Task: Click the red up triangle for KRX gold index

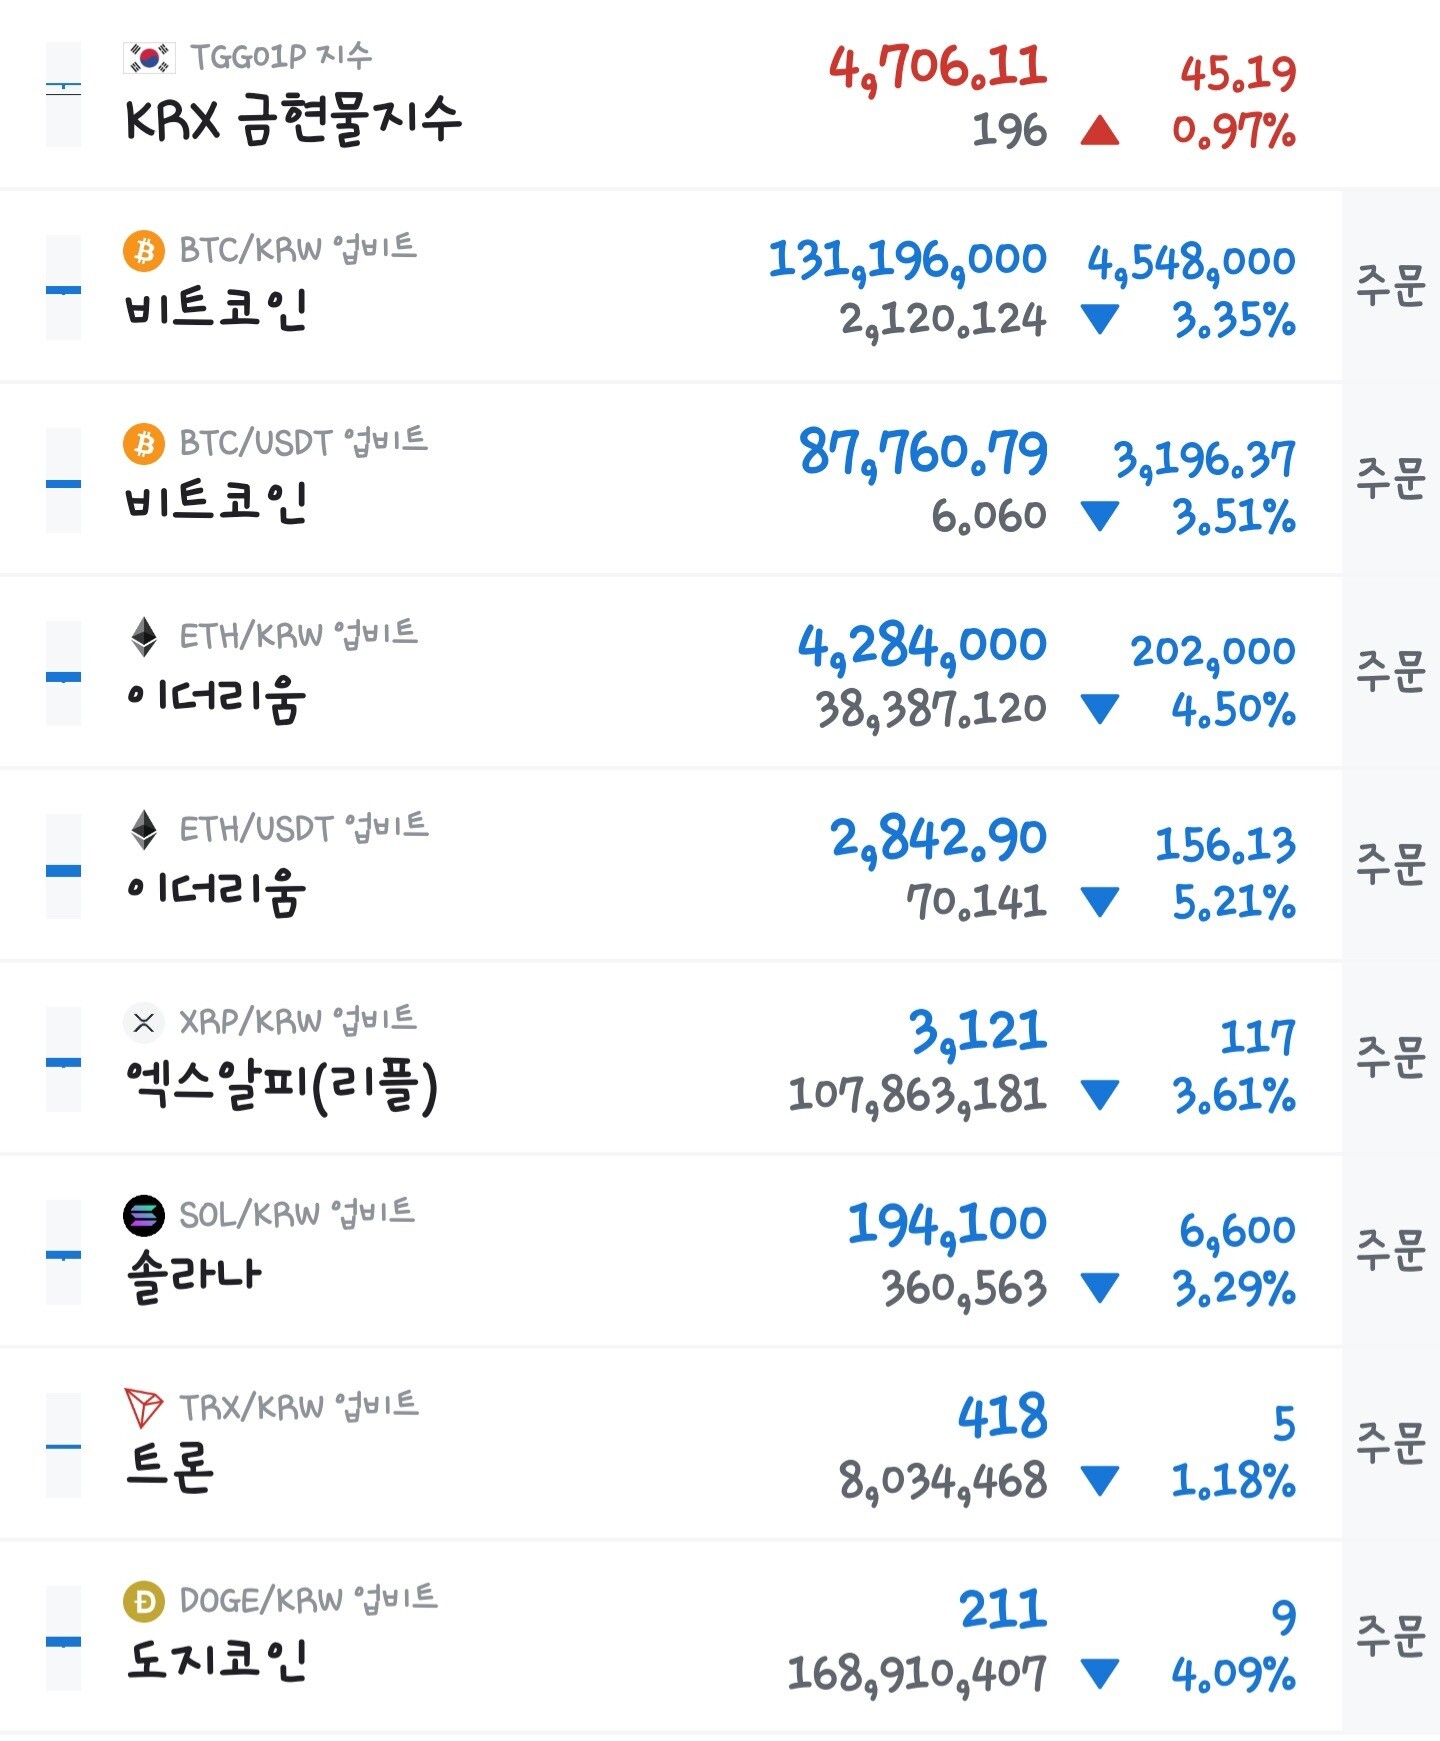Action: (1100, 131)
